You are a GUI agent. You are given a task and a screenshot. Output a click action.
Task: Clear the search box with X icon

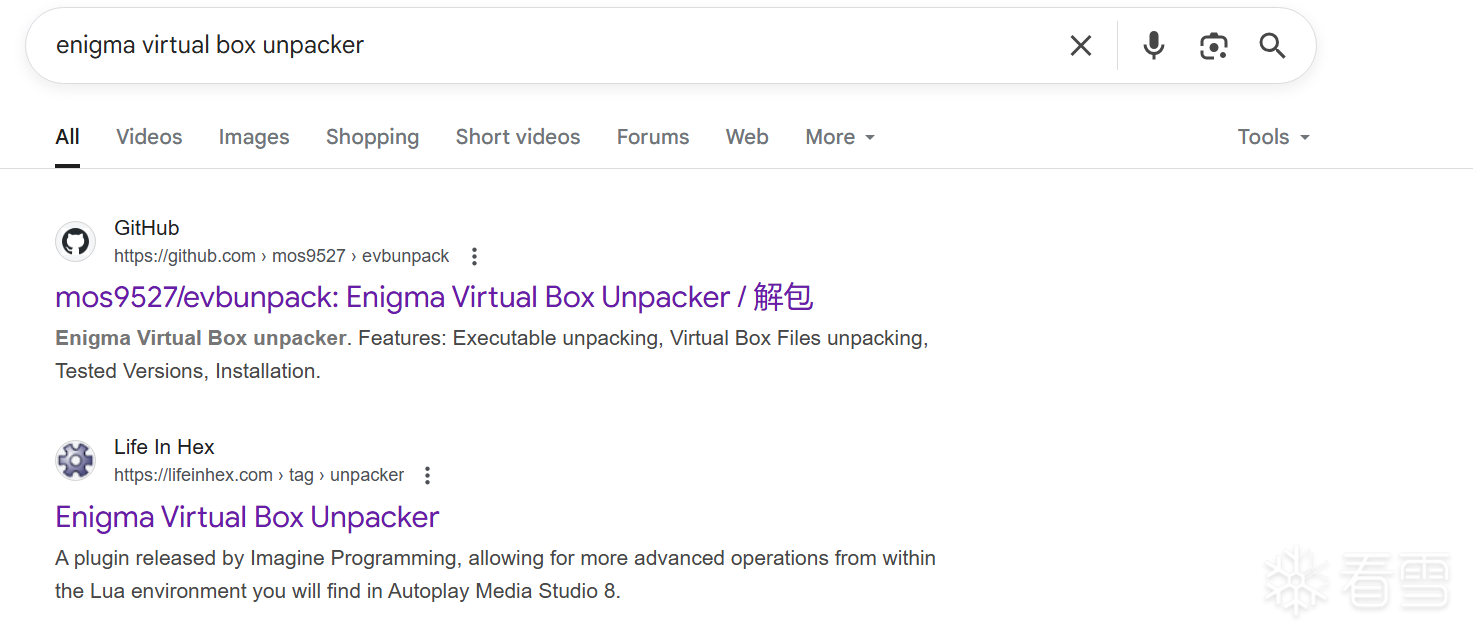point(1080,45)
